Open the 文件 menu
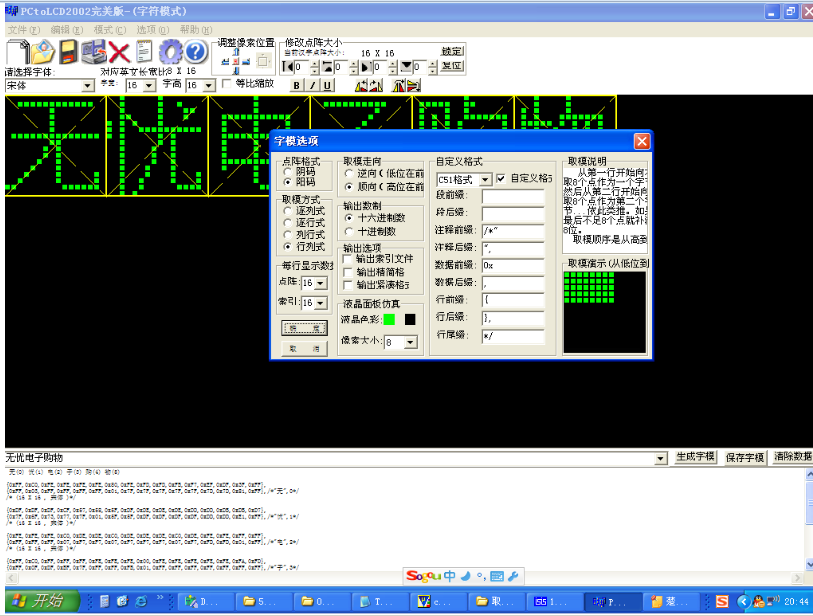813x616 pixels. (x=24, y=30)
